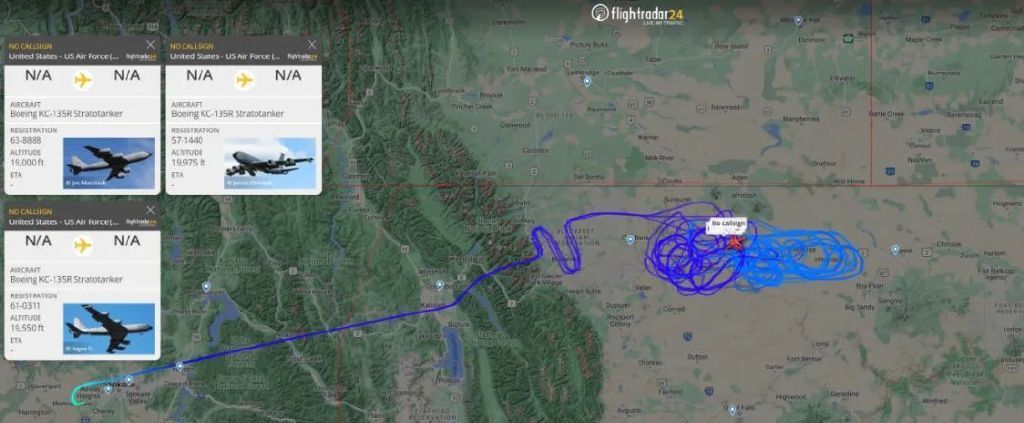Click the Flightradar24 logo in the 63-8888 card header

141,57
